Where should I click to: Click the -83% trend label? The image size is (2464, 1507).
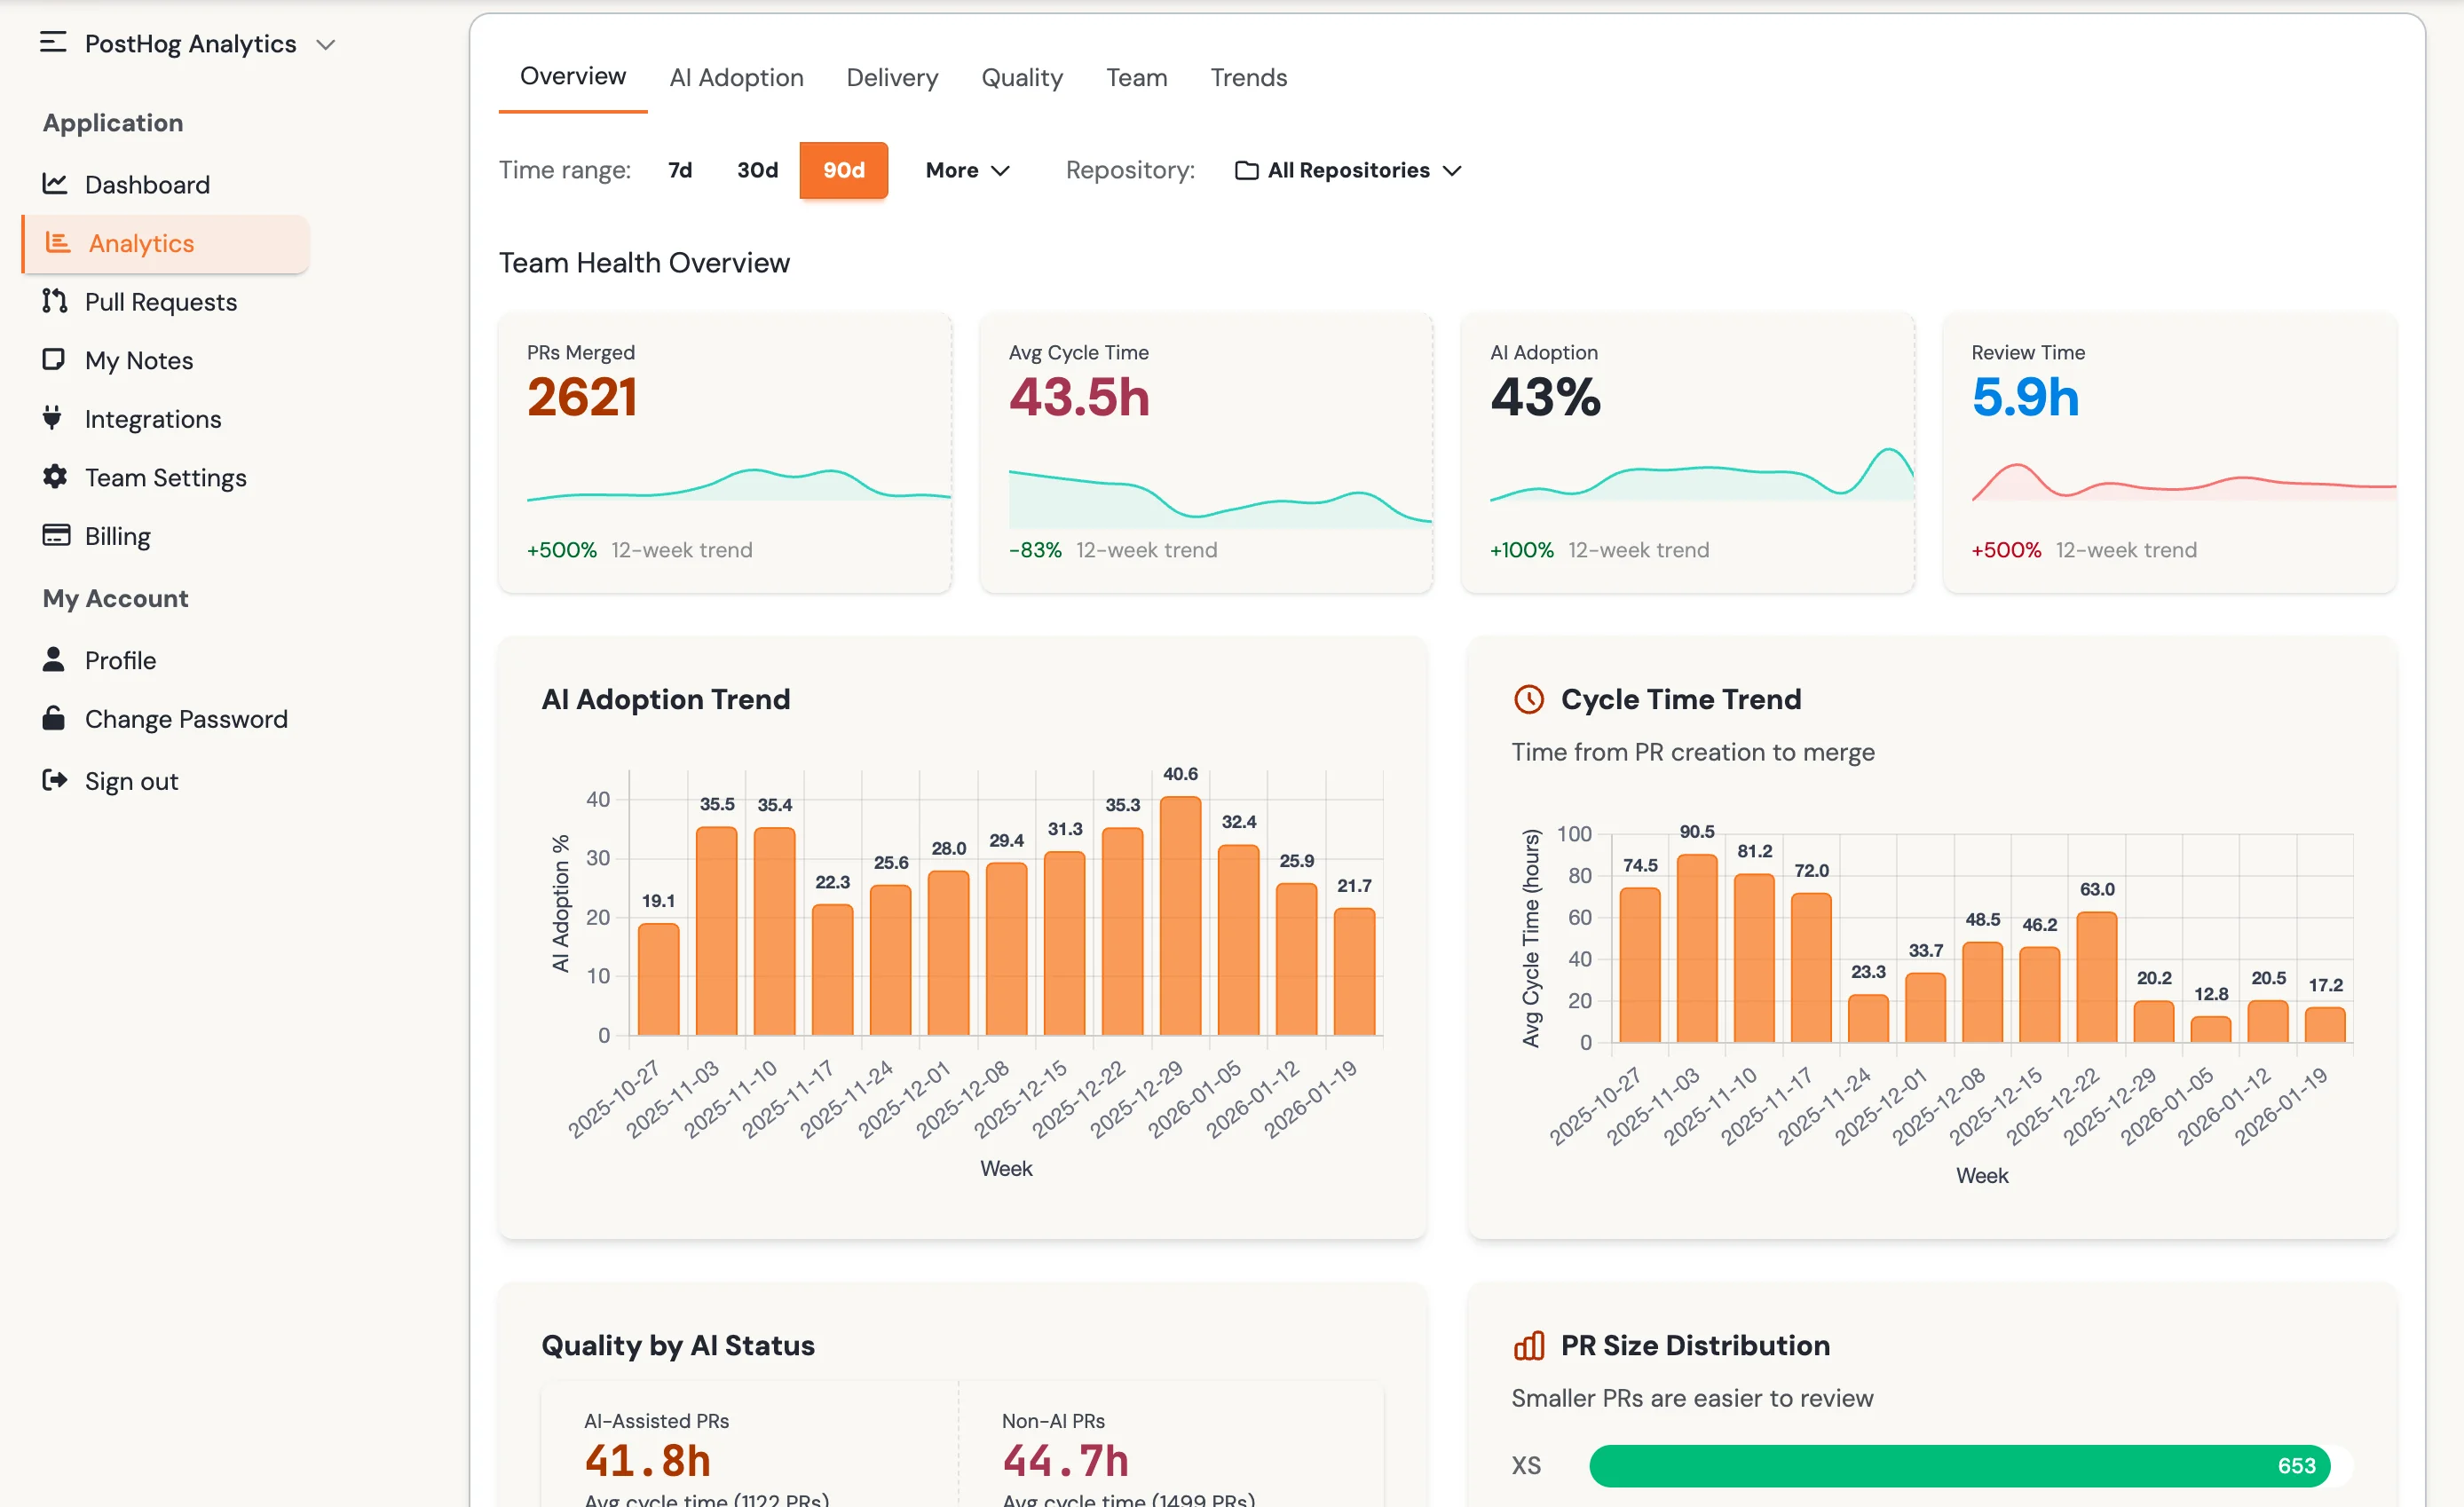[x=1035, y=550]
